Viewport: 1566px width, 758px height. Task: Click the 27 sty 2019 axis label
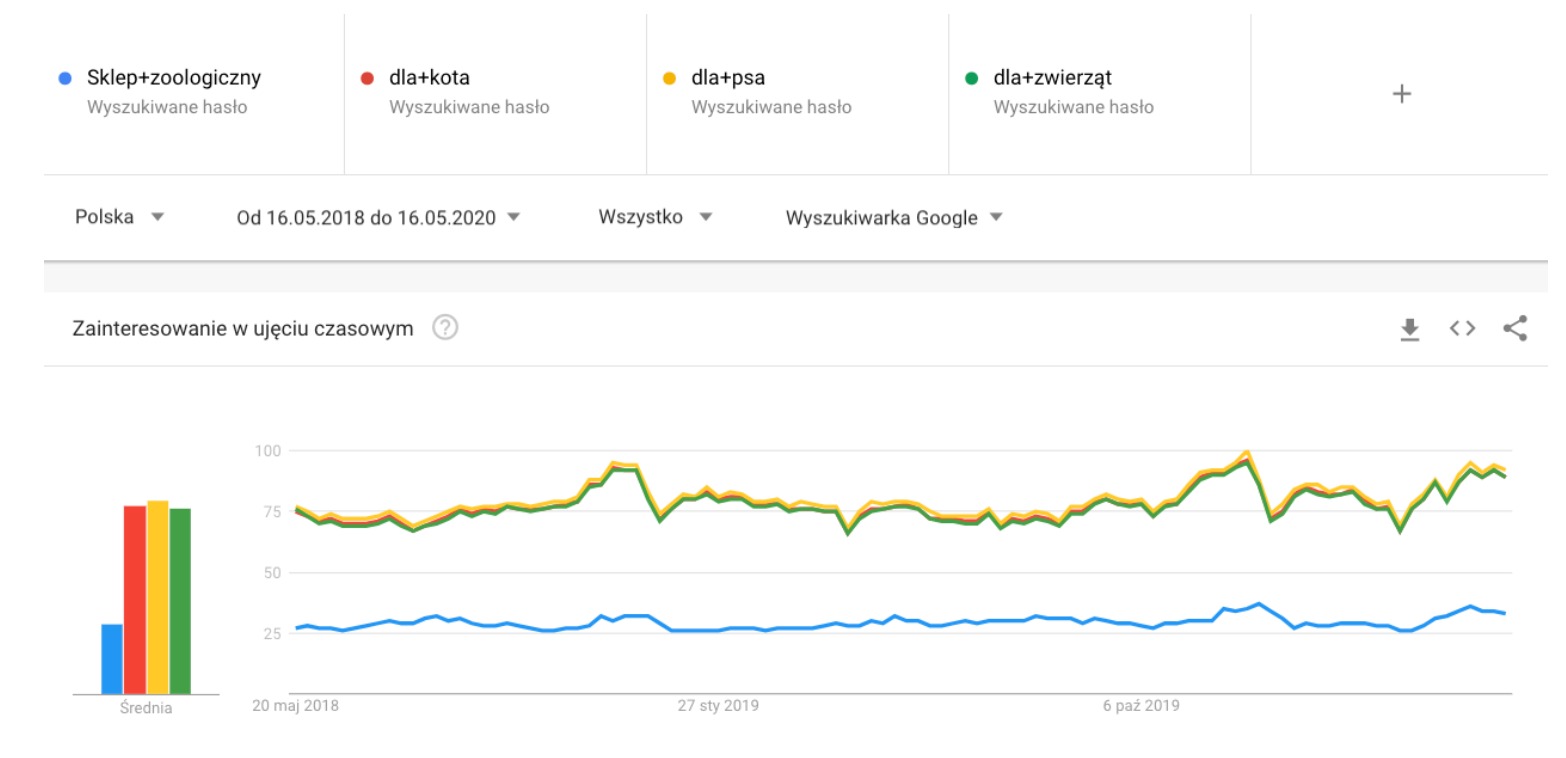tap(718, 706)
